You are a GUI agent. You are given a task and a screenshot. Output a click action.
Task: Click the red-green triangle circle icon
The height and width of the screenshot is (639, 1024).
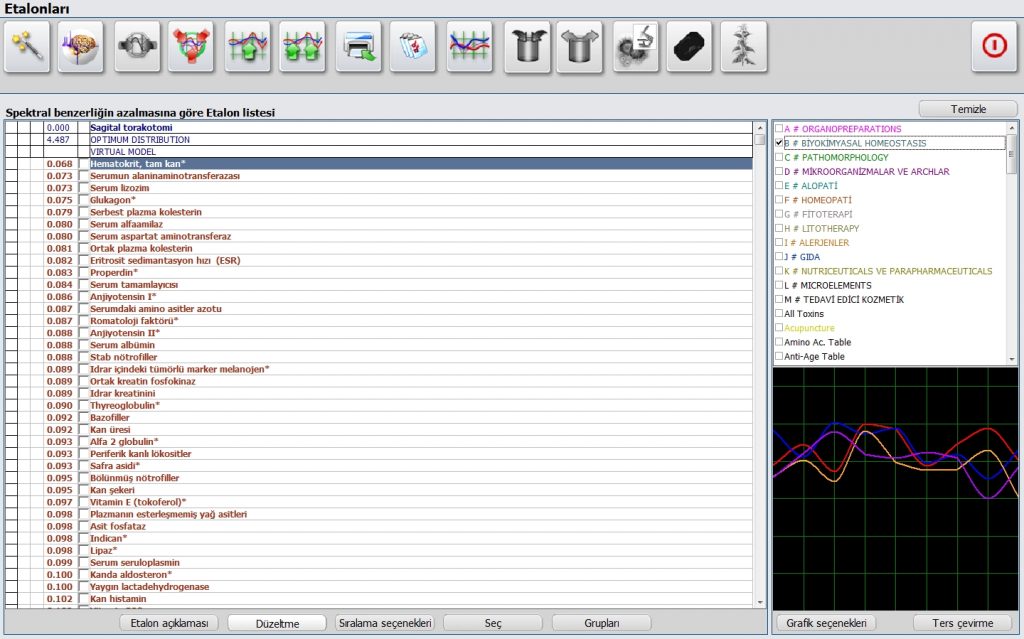point(190,47)
